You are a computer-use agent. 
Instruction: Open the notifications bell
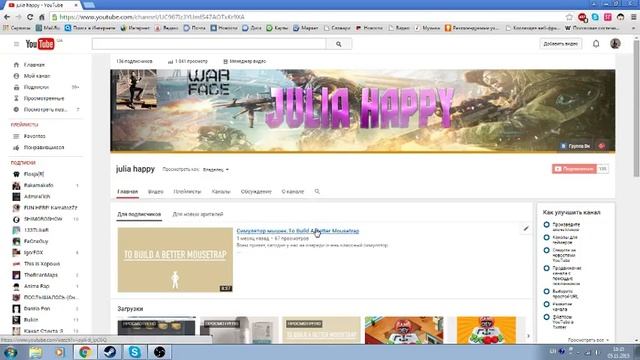tap(596, 44)
